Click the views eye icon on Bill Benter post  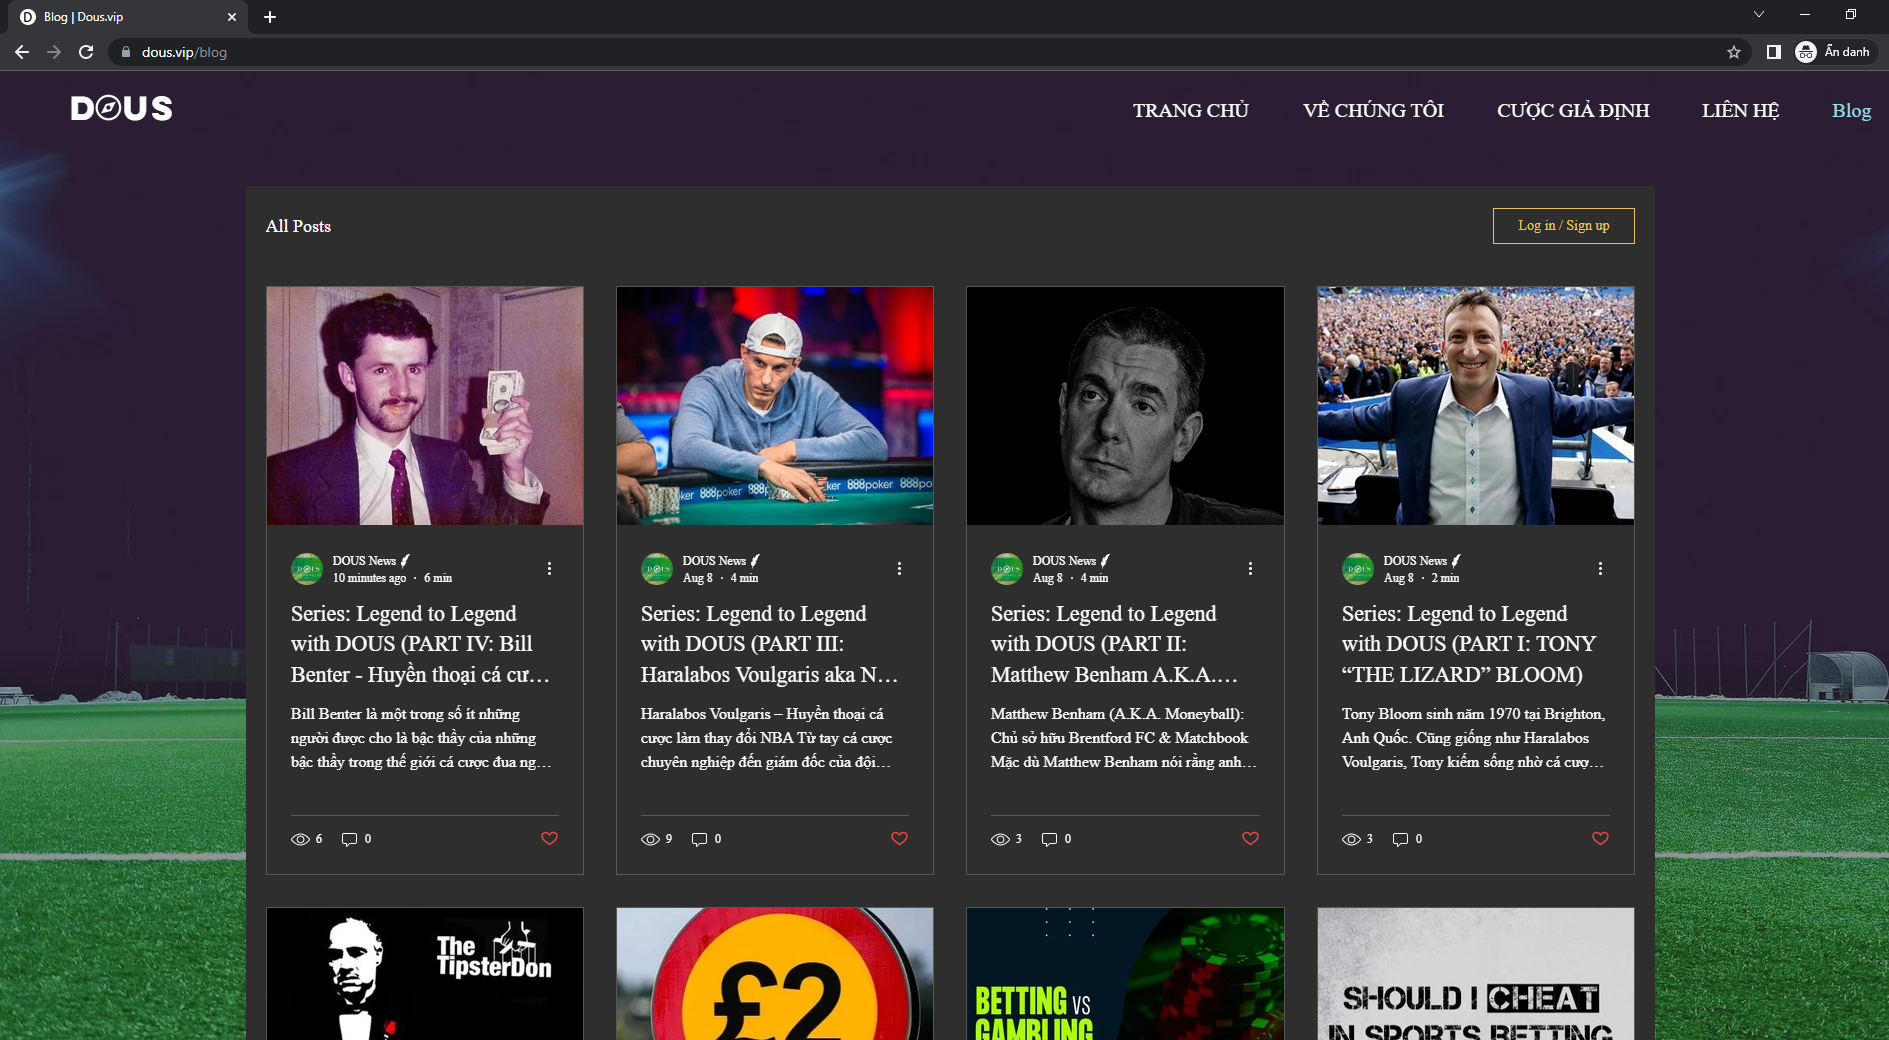point(300,839)
